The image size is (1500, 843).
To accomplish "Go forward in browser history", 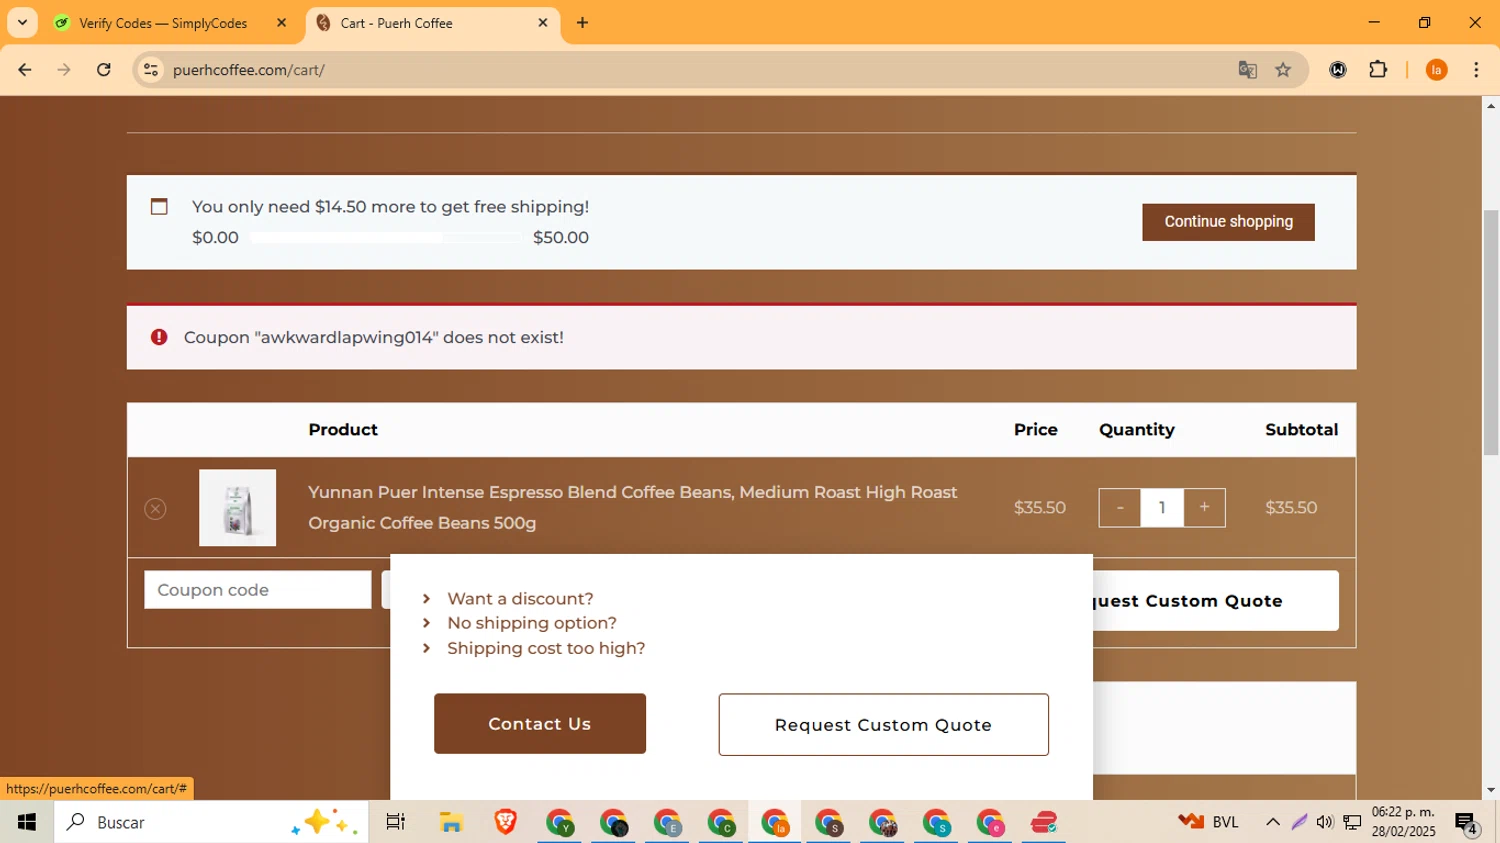I will tap(64, 70).
